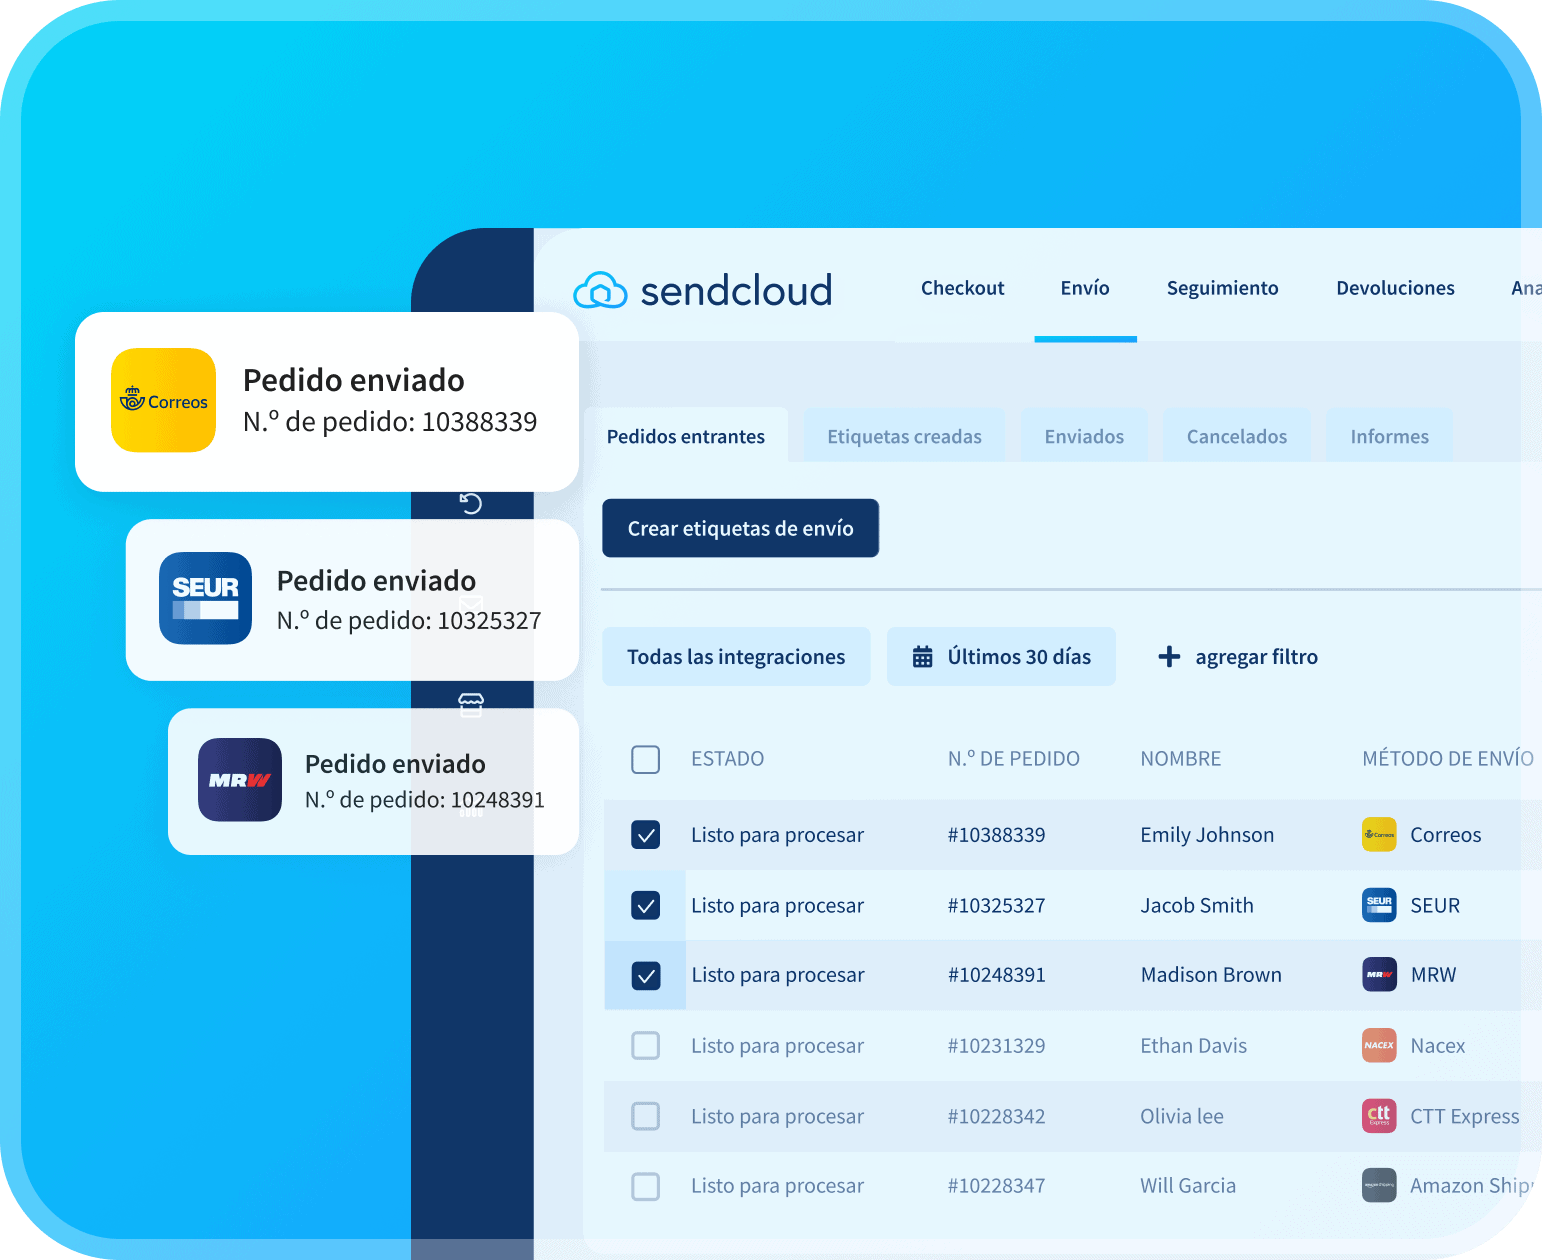The height and width of the screenshot is (1260, 1542).
Task: Click the MÉTODO DE ENVÍO column header
Action: [1448, 759]
